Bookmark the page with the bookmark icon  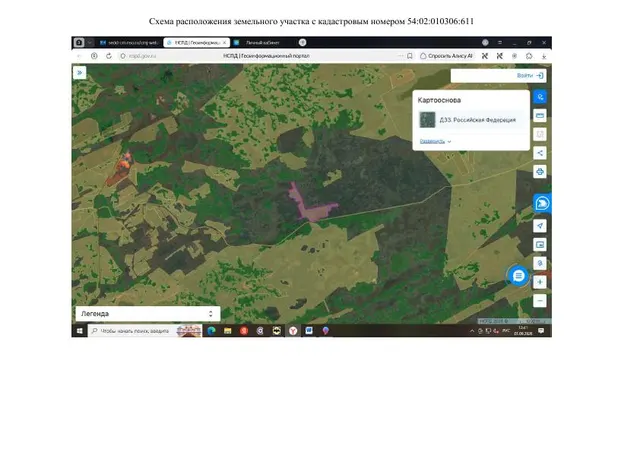pyautogui.click(x=410, y=56)
